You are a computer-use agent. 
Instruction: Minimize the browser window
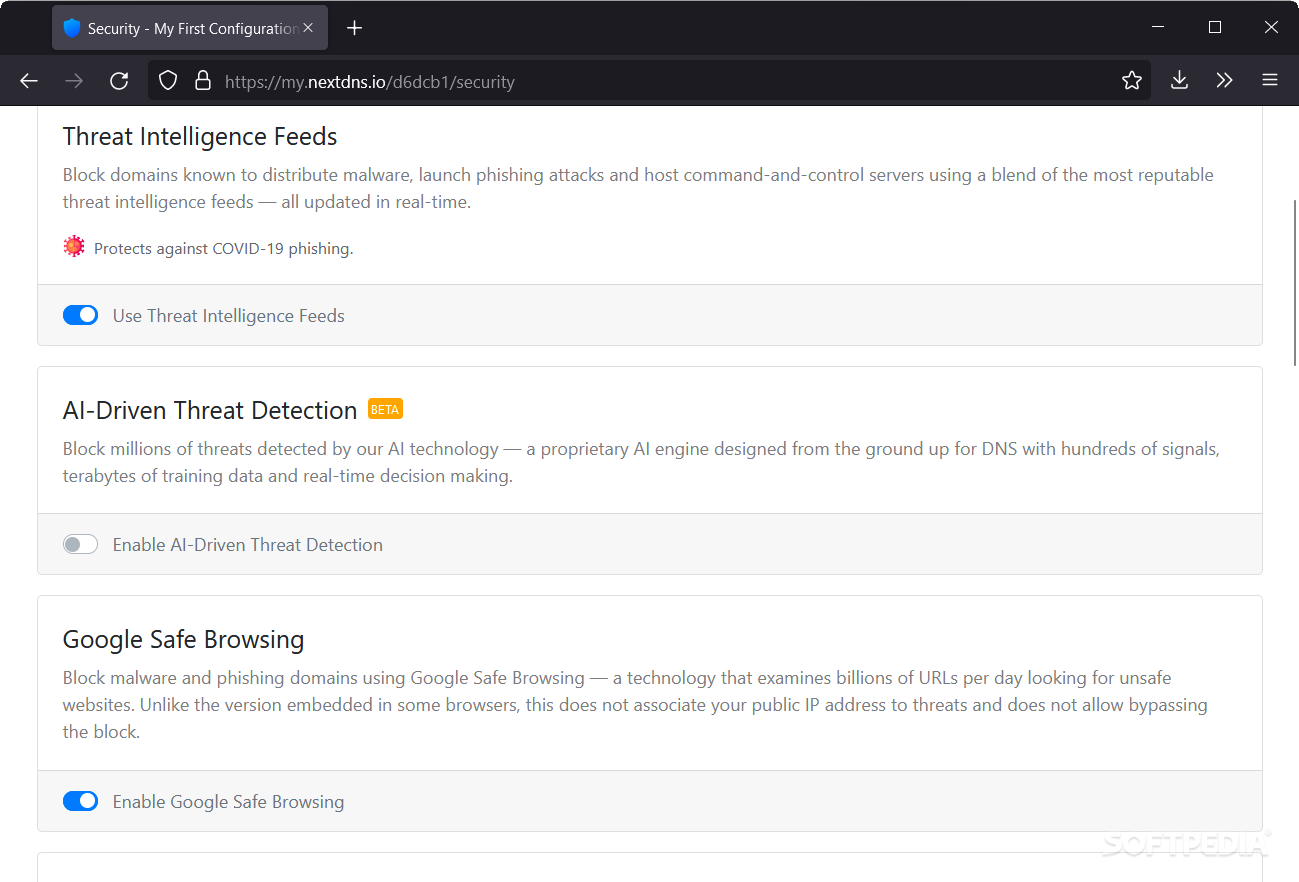[1158, 28]
